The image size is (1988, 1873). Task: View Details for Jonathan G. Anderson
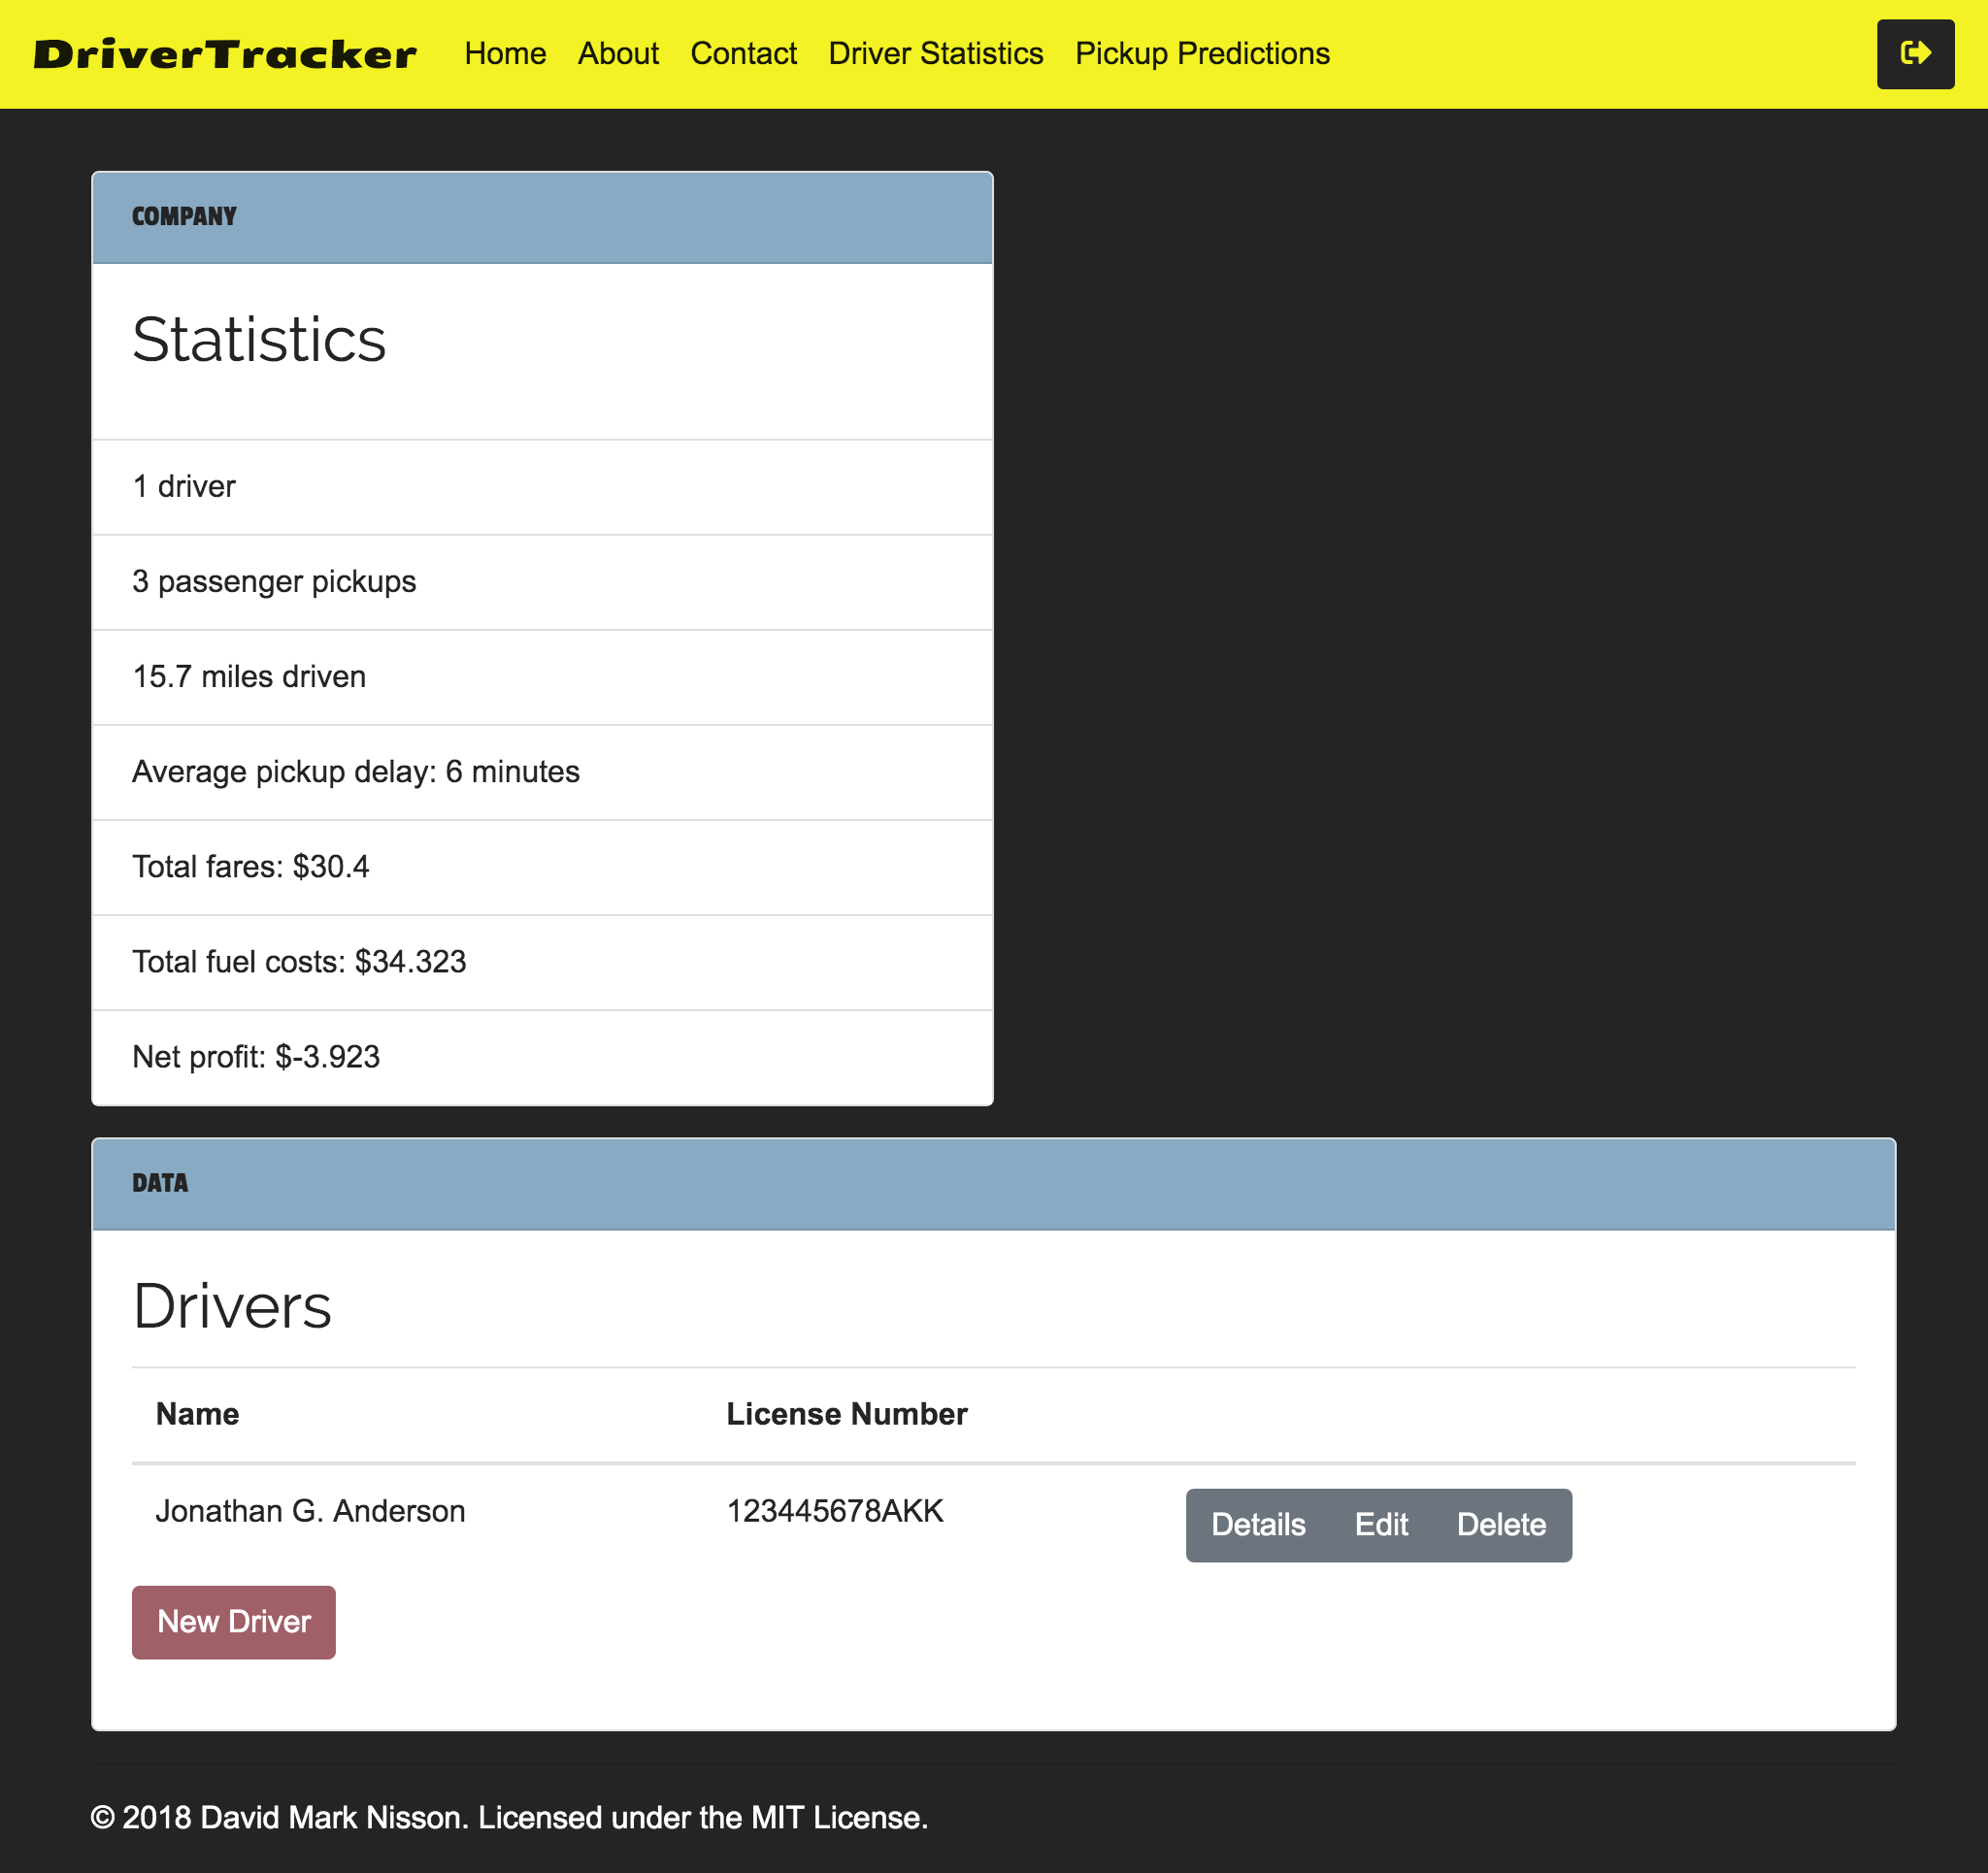(x=1258, y=1525)
